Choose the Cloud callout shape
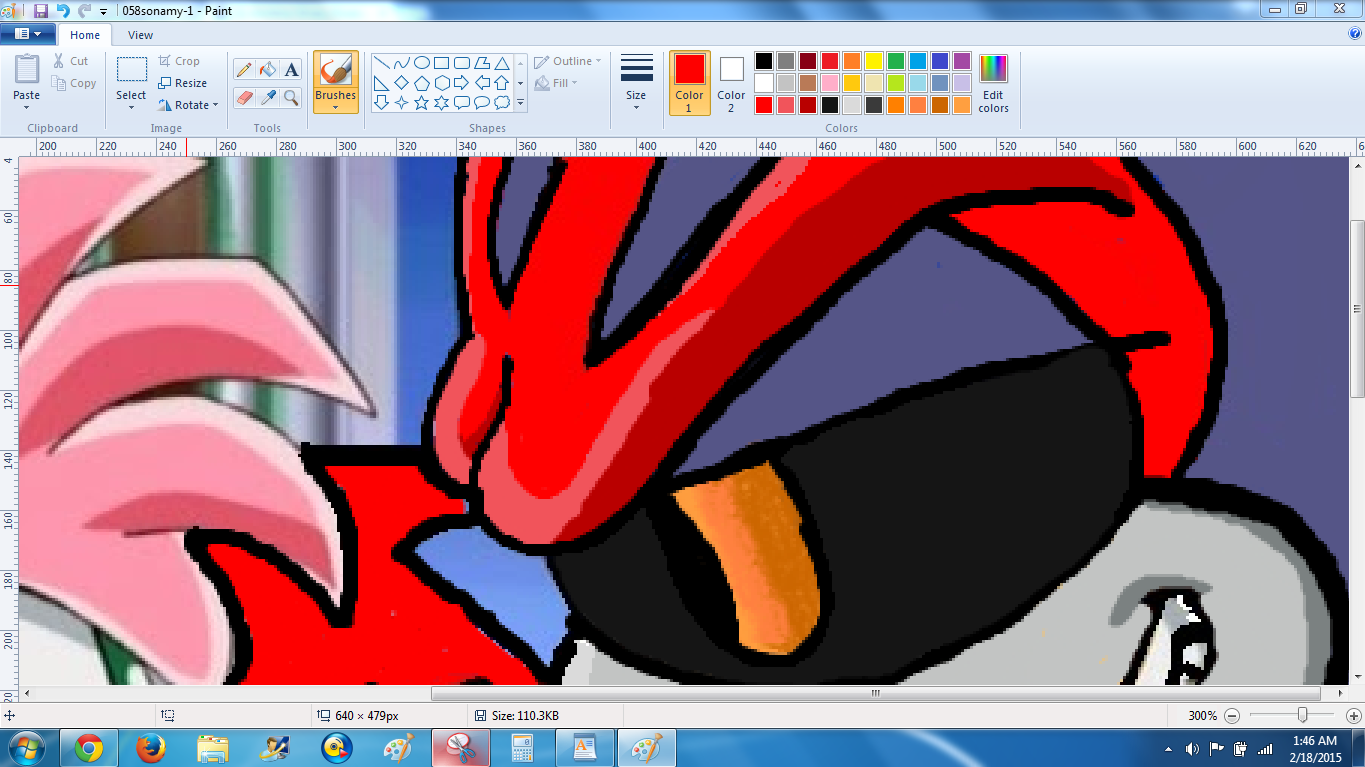The image size is (1365, 767). [501, 102]
